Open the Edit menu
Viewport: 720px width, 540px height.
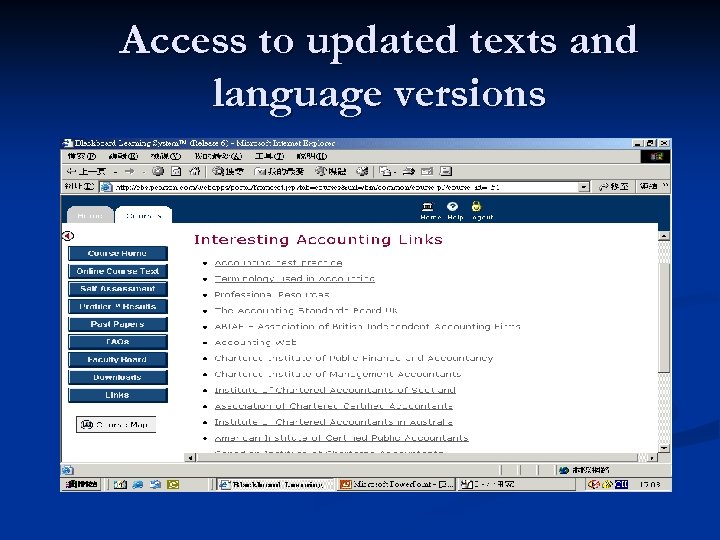[x=123, y=157]
